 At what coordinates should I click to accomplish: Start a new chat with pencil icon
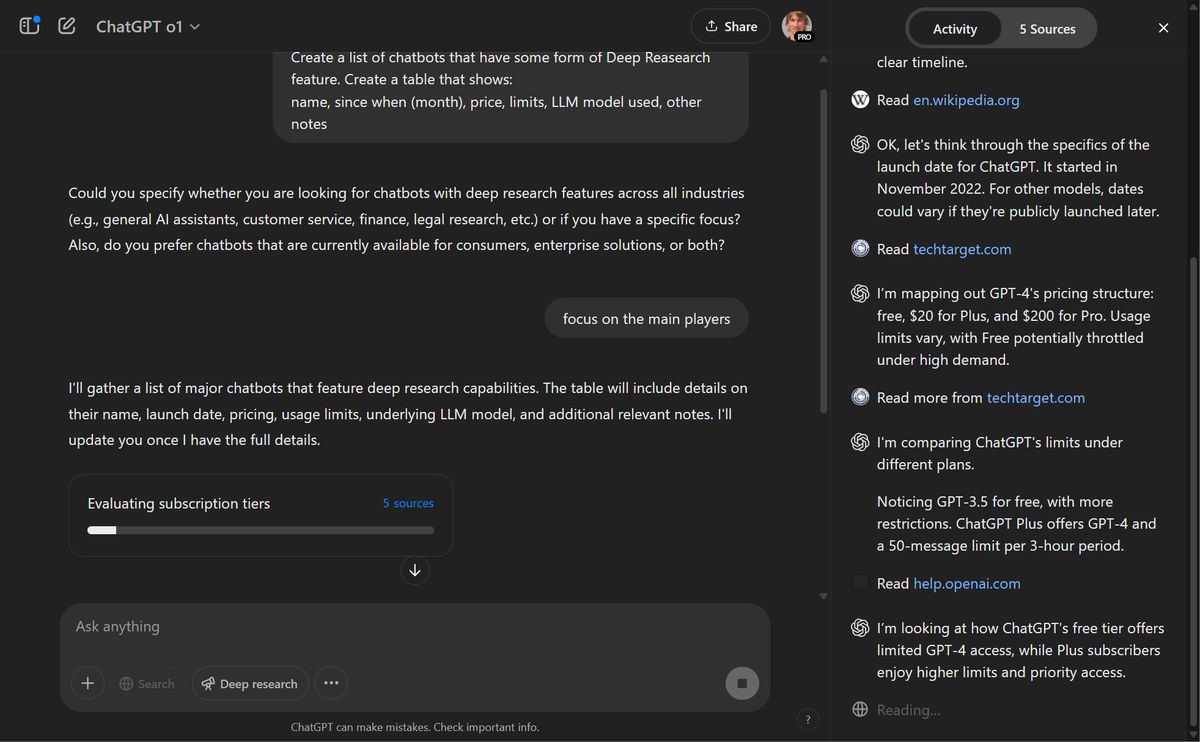pyautogui.click(x=67, y=26)
